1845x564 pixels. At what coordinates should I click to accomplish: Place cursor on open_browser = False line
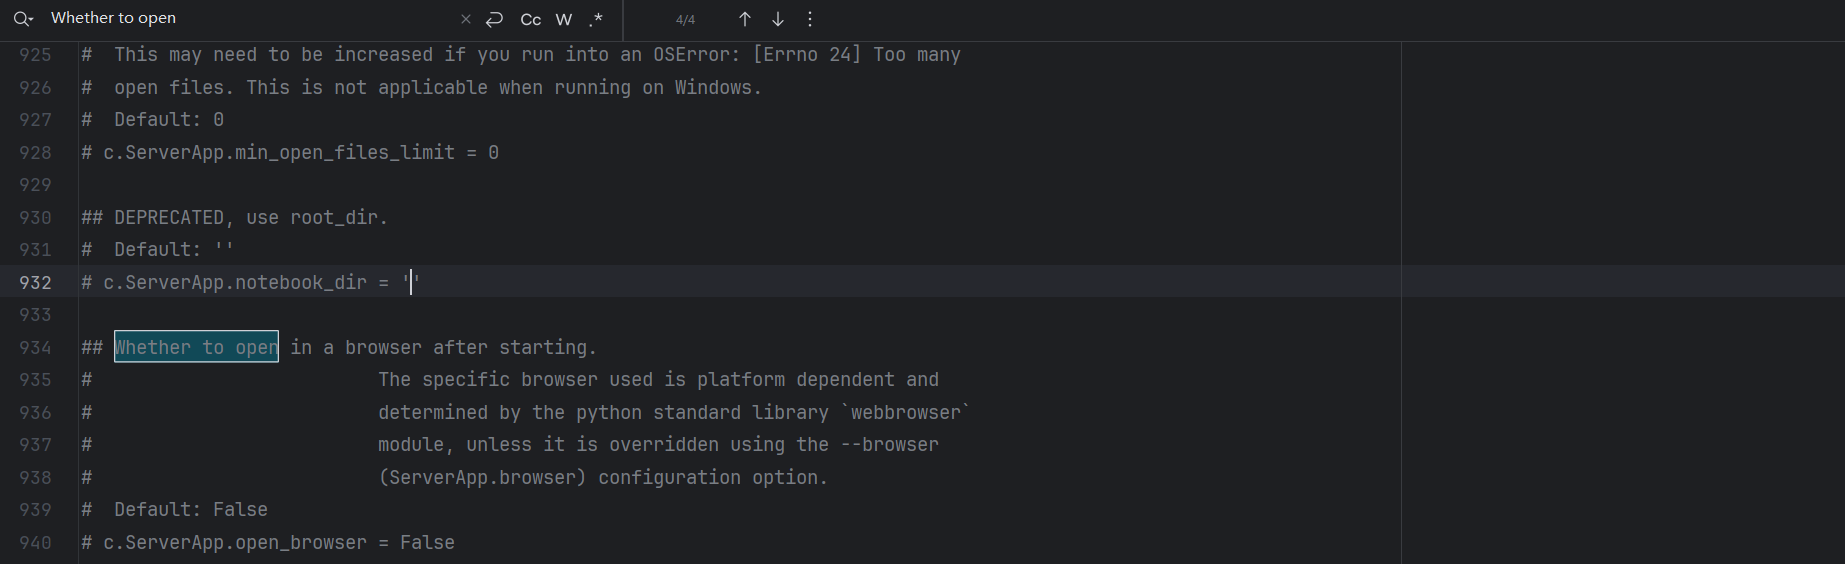point(268,543)
